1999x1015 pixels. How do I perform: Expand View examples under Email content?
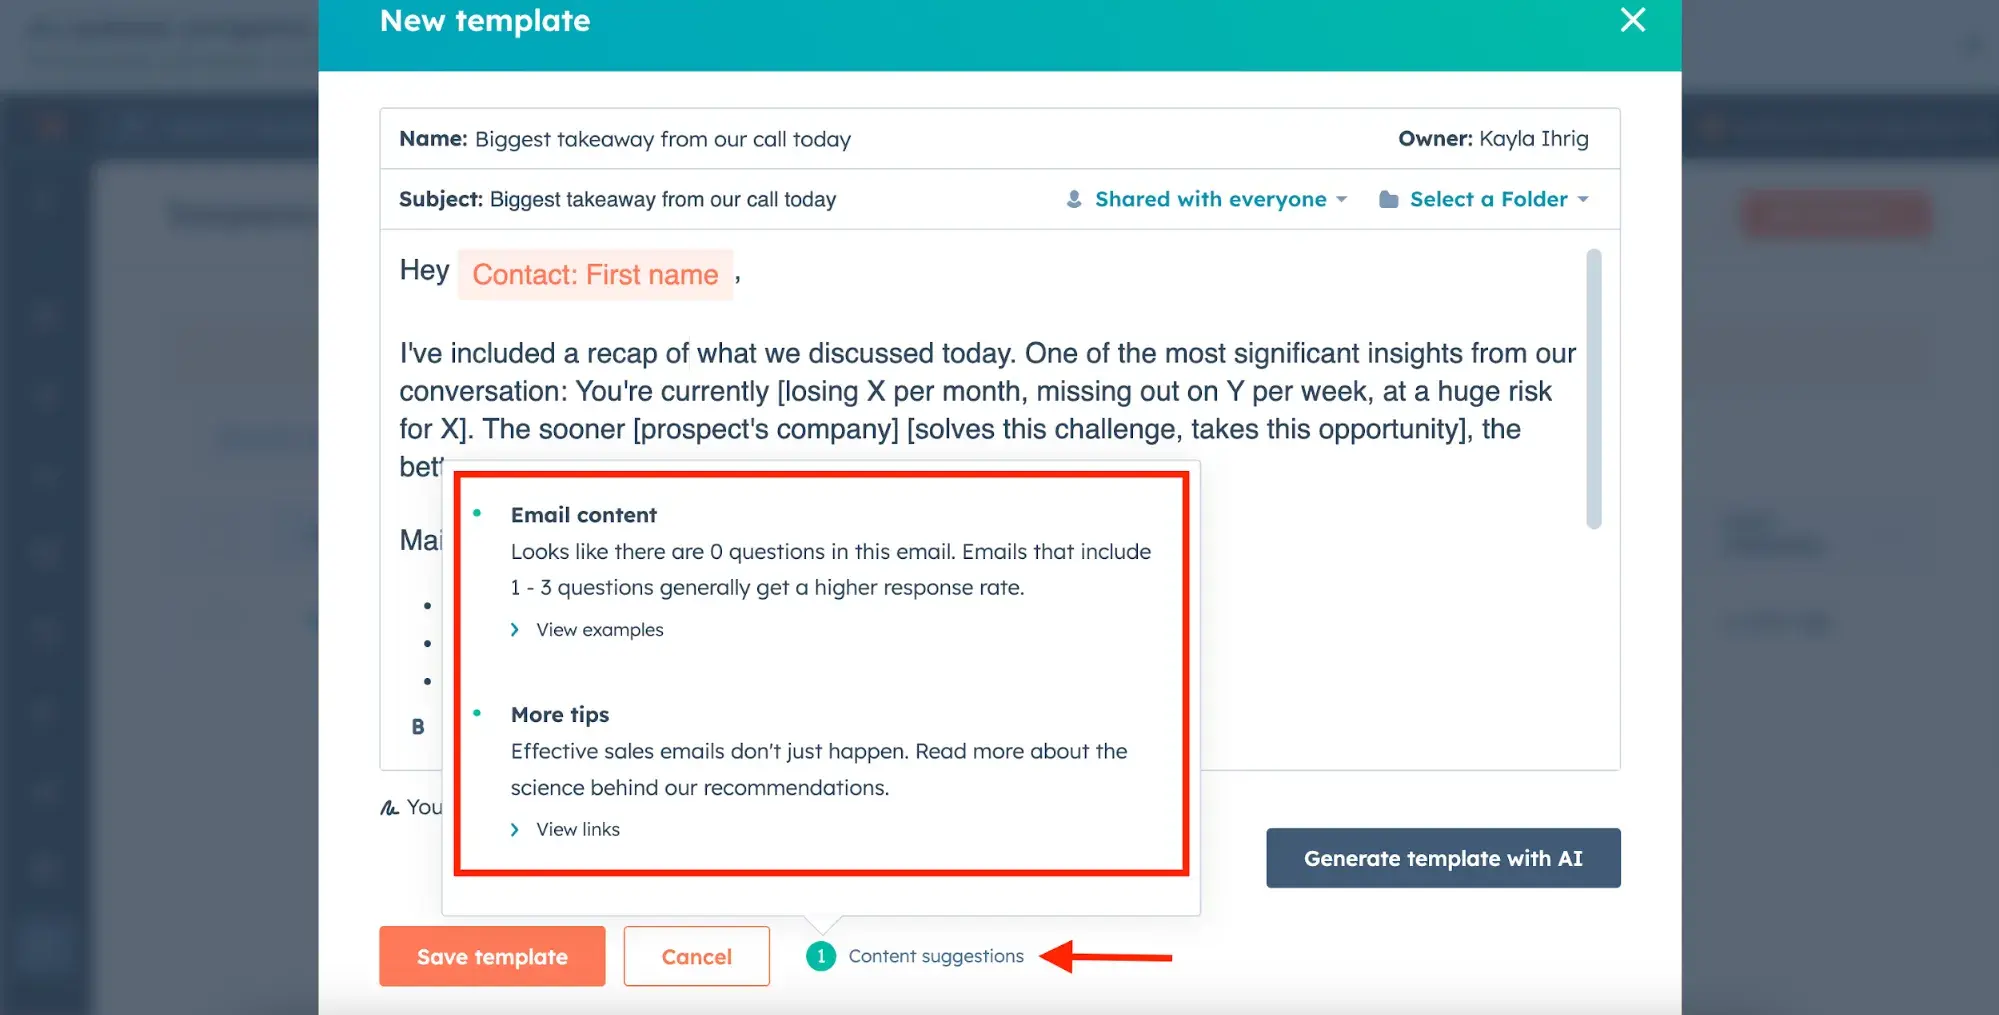(x=599, y=630)
